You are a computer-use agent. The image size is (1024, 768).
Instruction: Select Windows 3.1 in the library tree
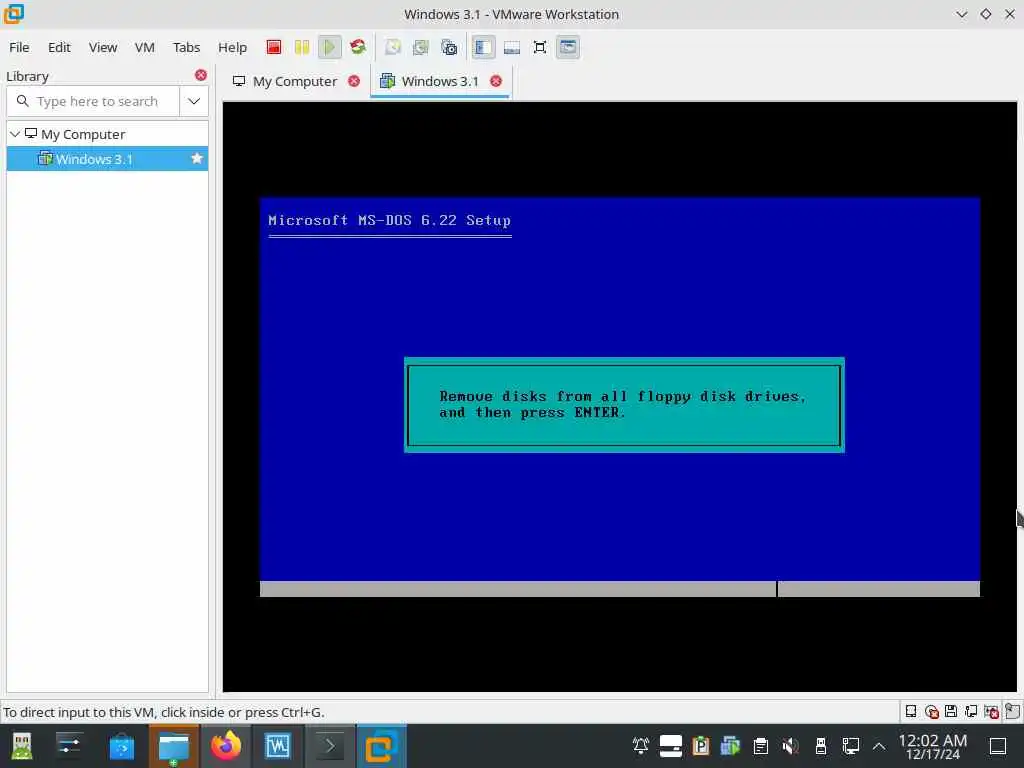(94, 159)
